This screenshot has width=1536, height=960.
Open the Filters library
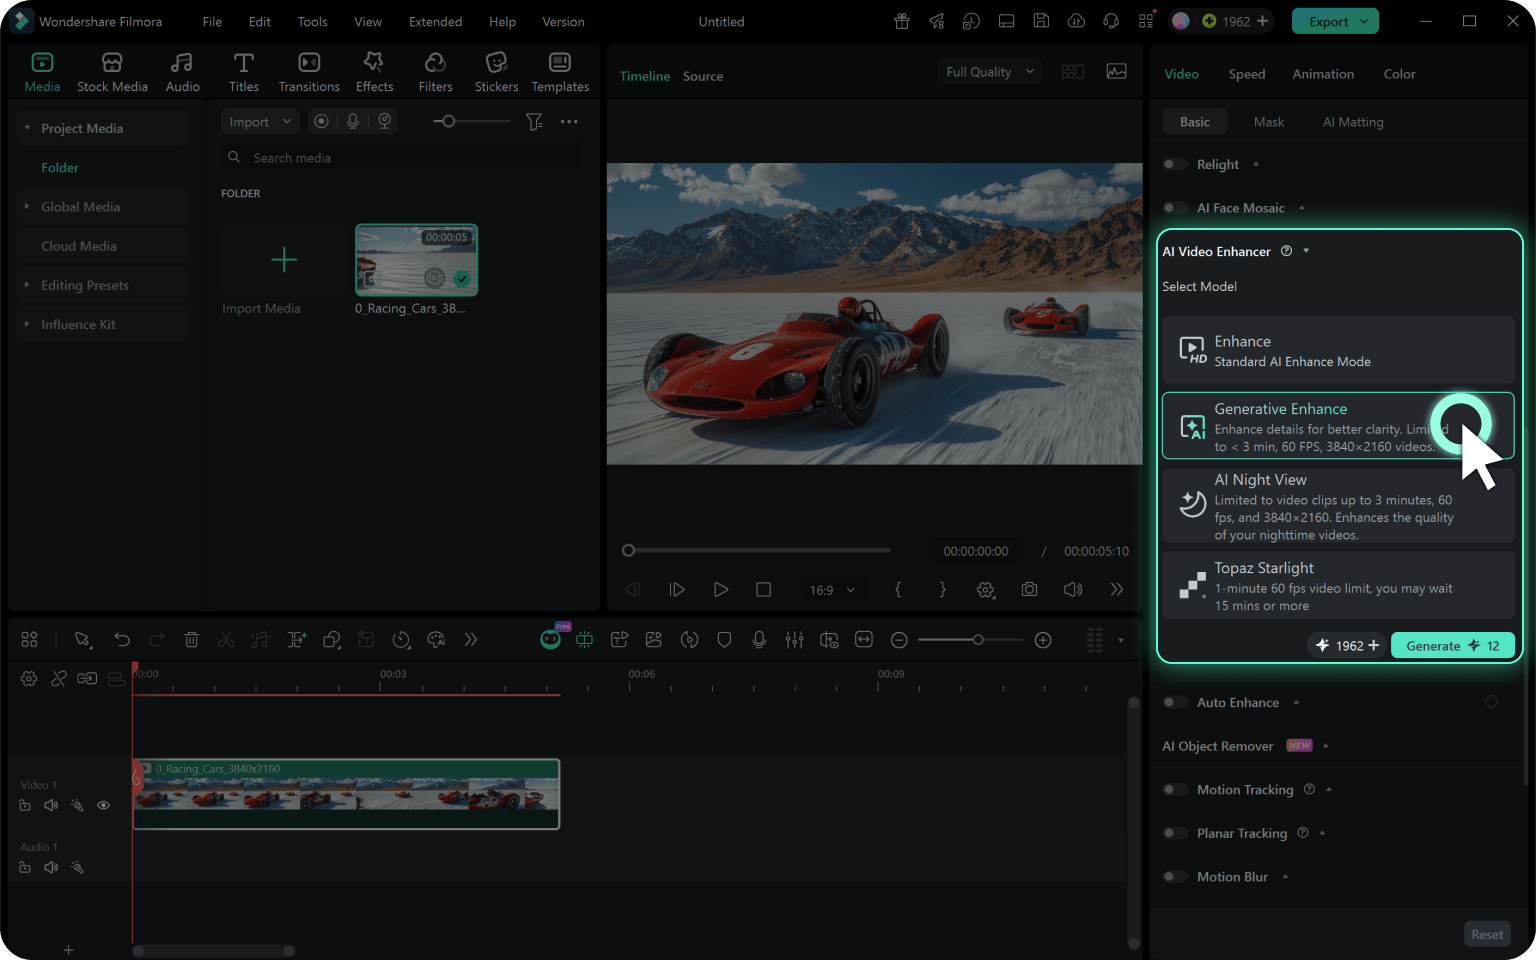435,73
